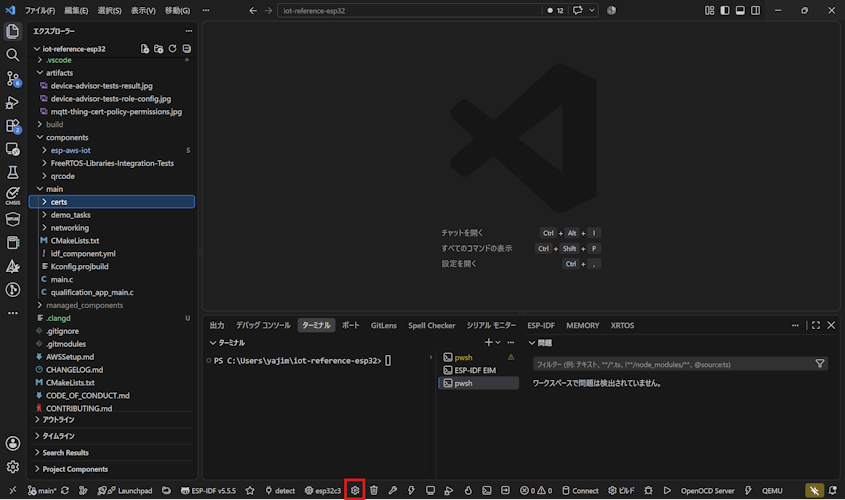
Task: Click the trash full clean icon in status bar
Action: [x=374, y=490]
